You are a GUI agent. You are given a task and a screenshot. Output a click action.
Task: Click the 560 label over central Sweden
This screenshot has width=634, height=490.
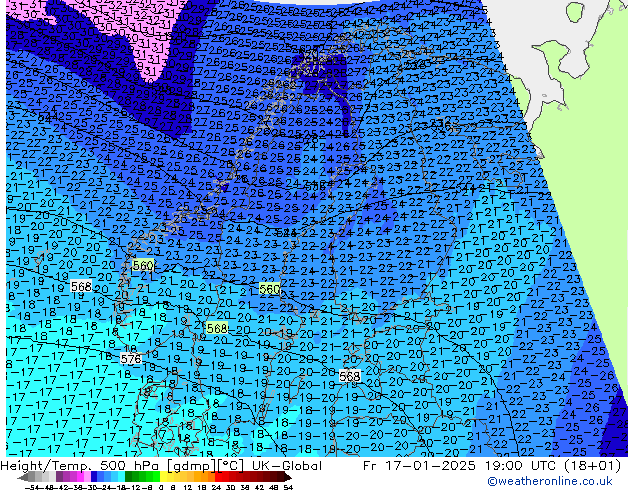270,289
